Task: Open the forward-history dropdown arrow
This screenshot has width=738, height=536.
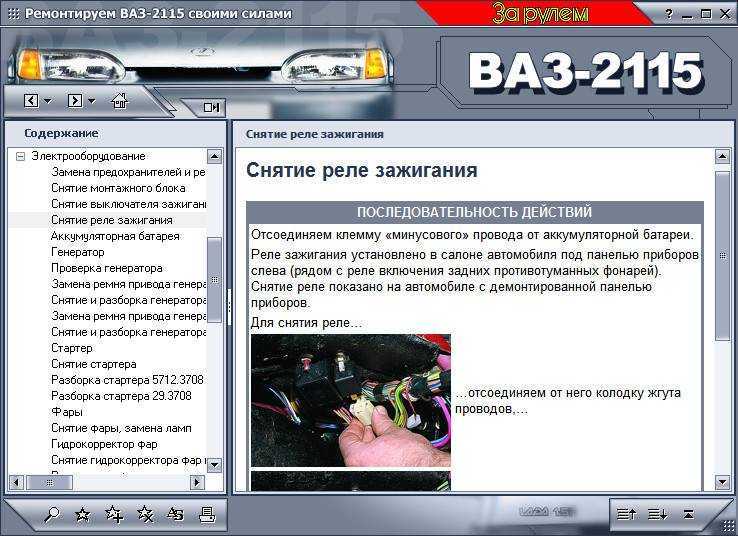Action: tap(91, 101)
